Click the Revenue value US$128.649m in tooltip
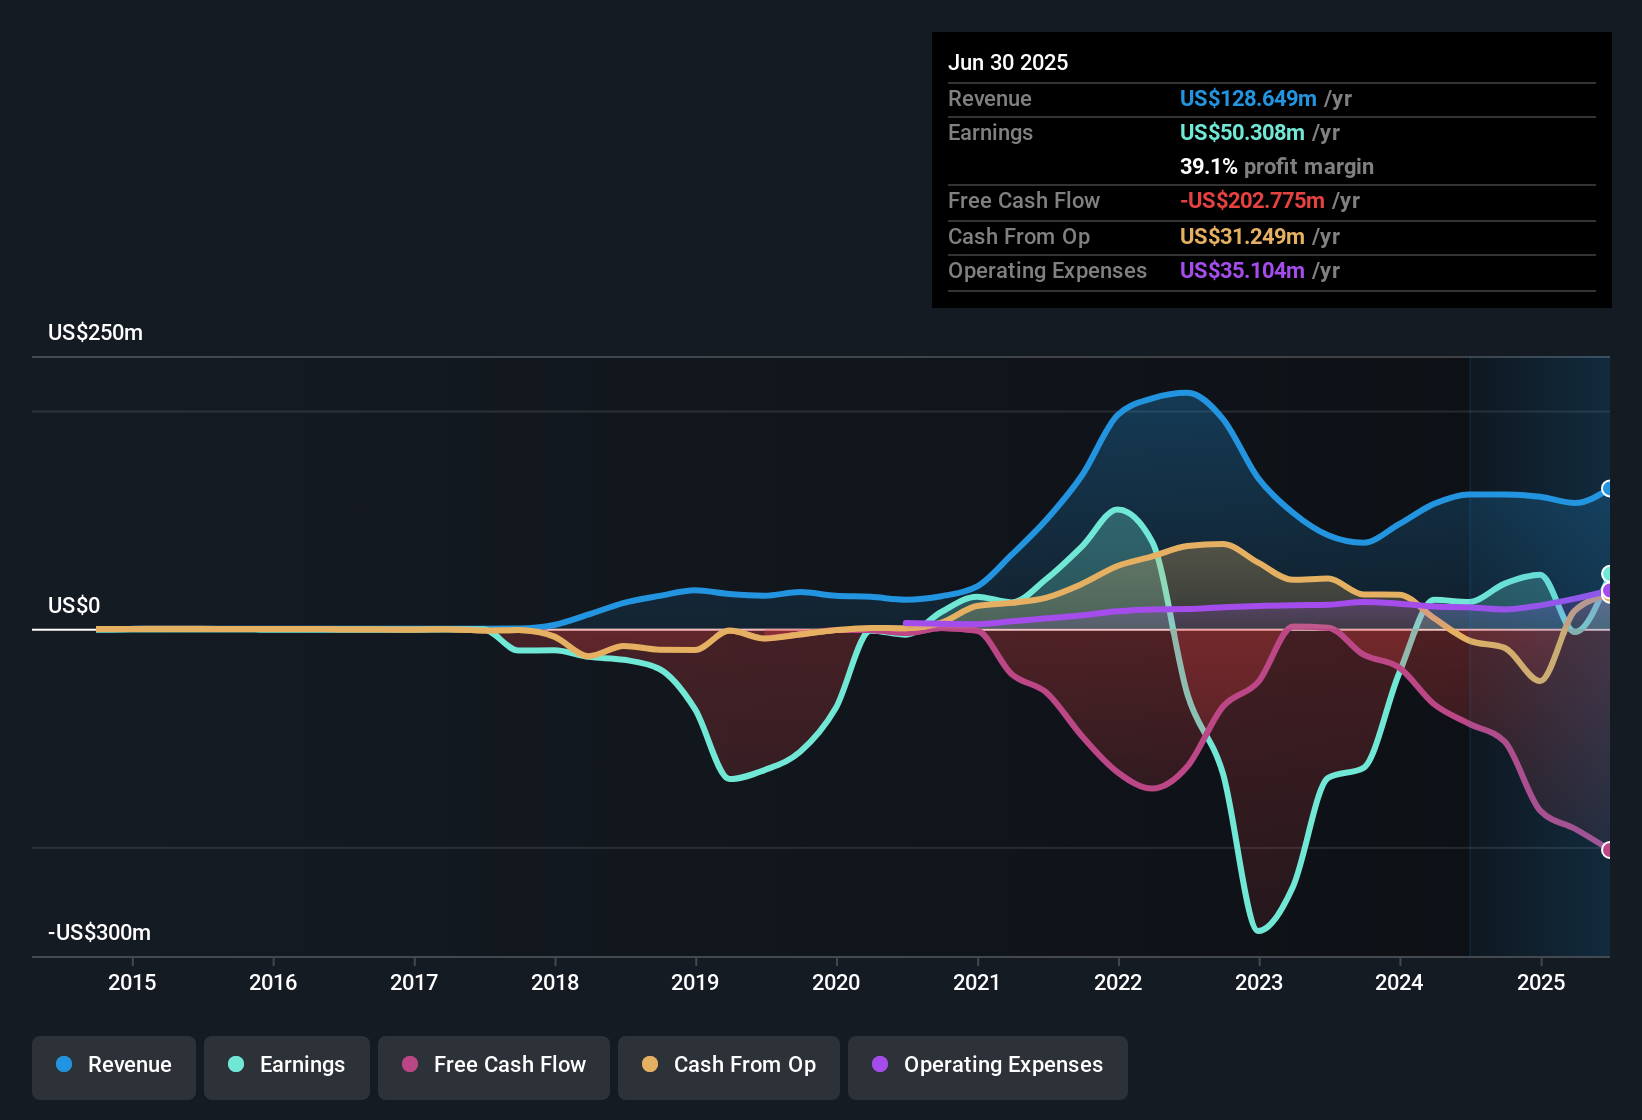 tap(1248, 99)
